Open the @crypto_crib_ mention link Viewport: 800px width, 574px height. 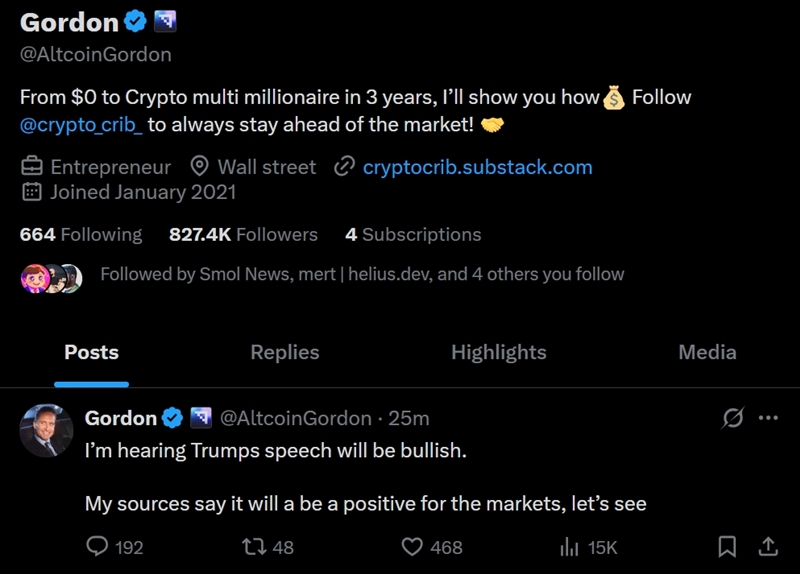pyautogui.click(x=81, y=126)
